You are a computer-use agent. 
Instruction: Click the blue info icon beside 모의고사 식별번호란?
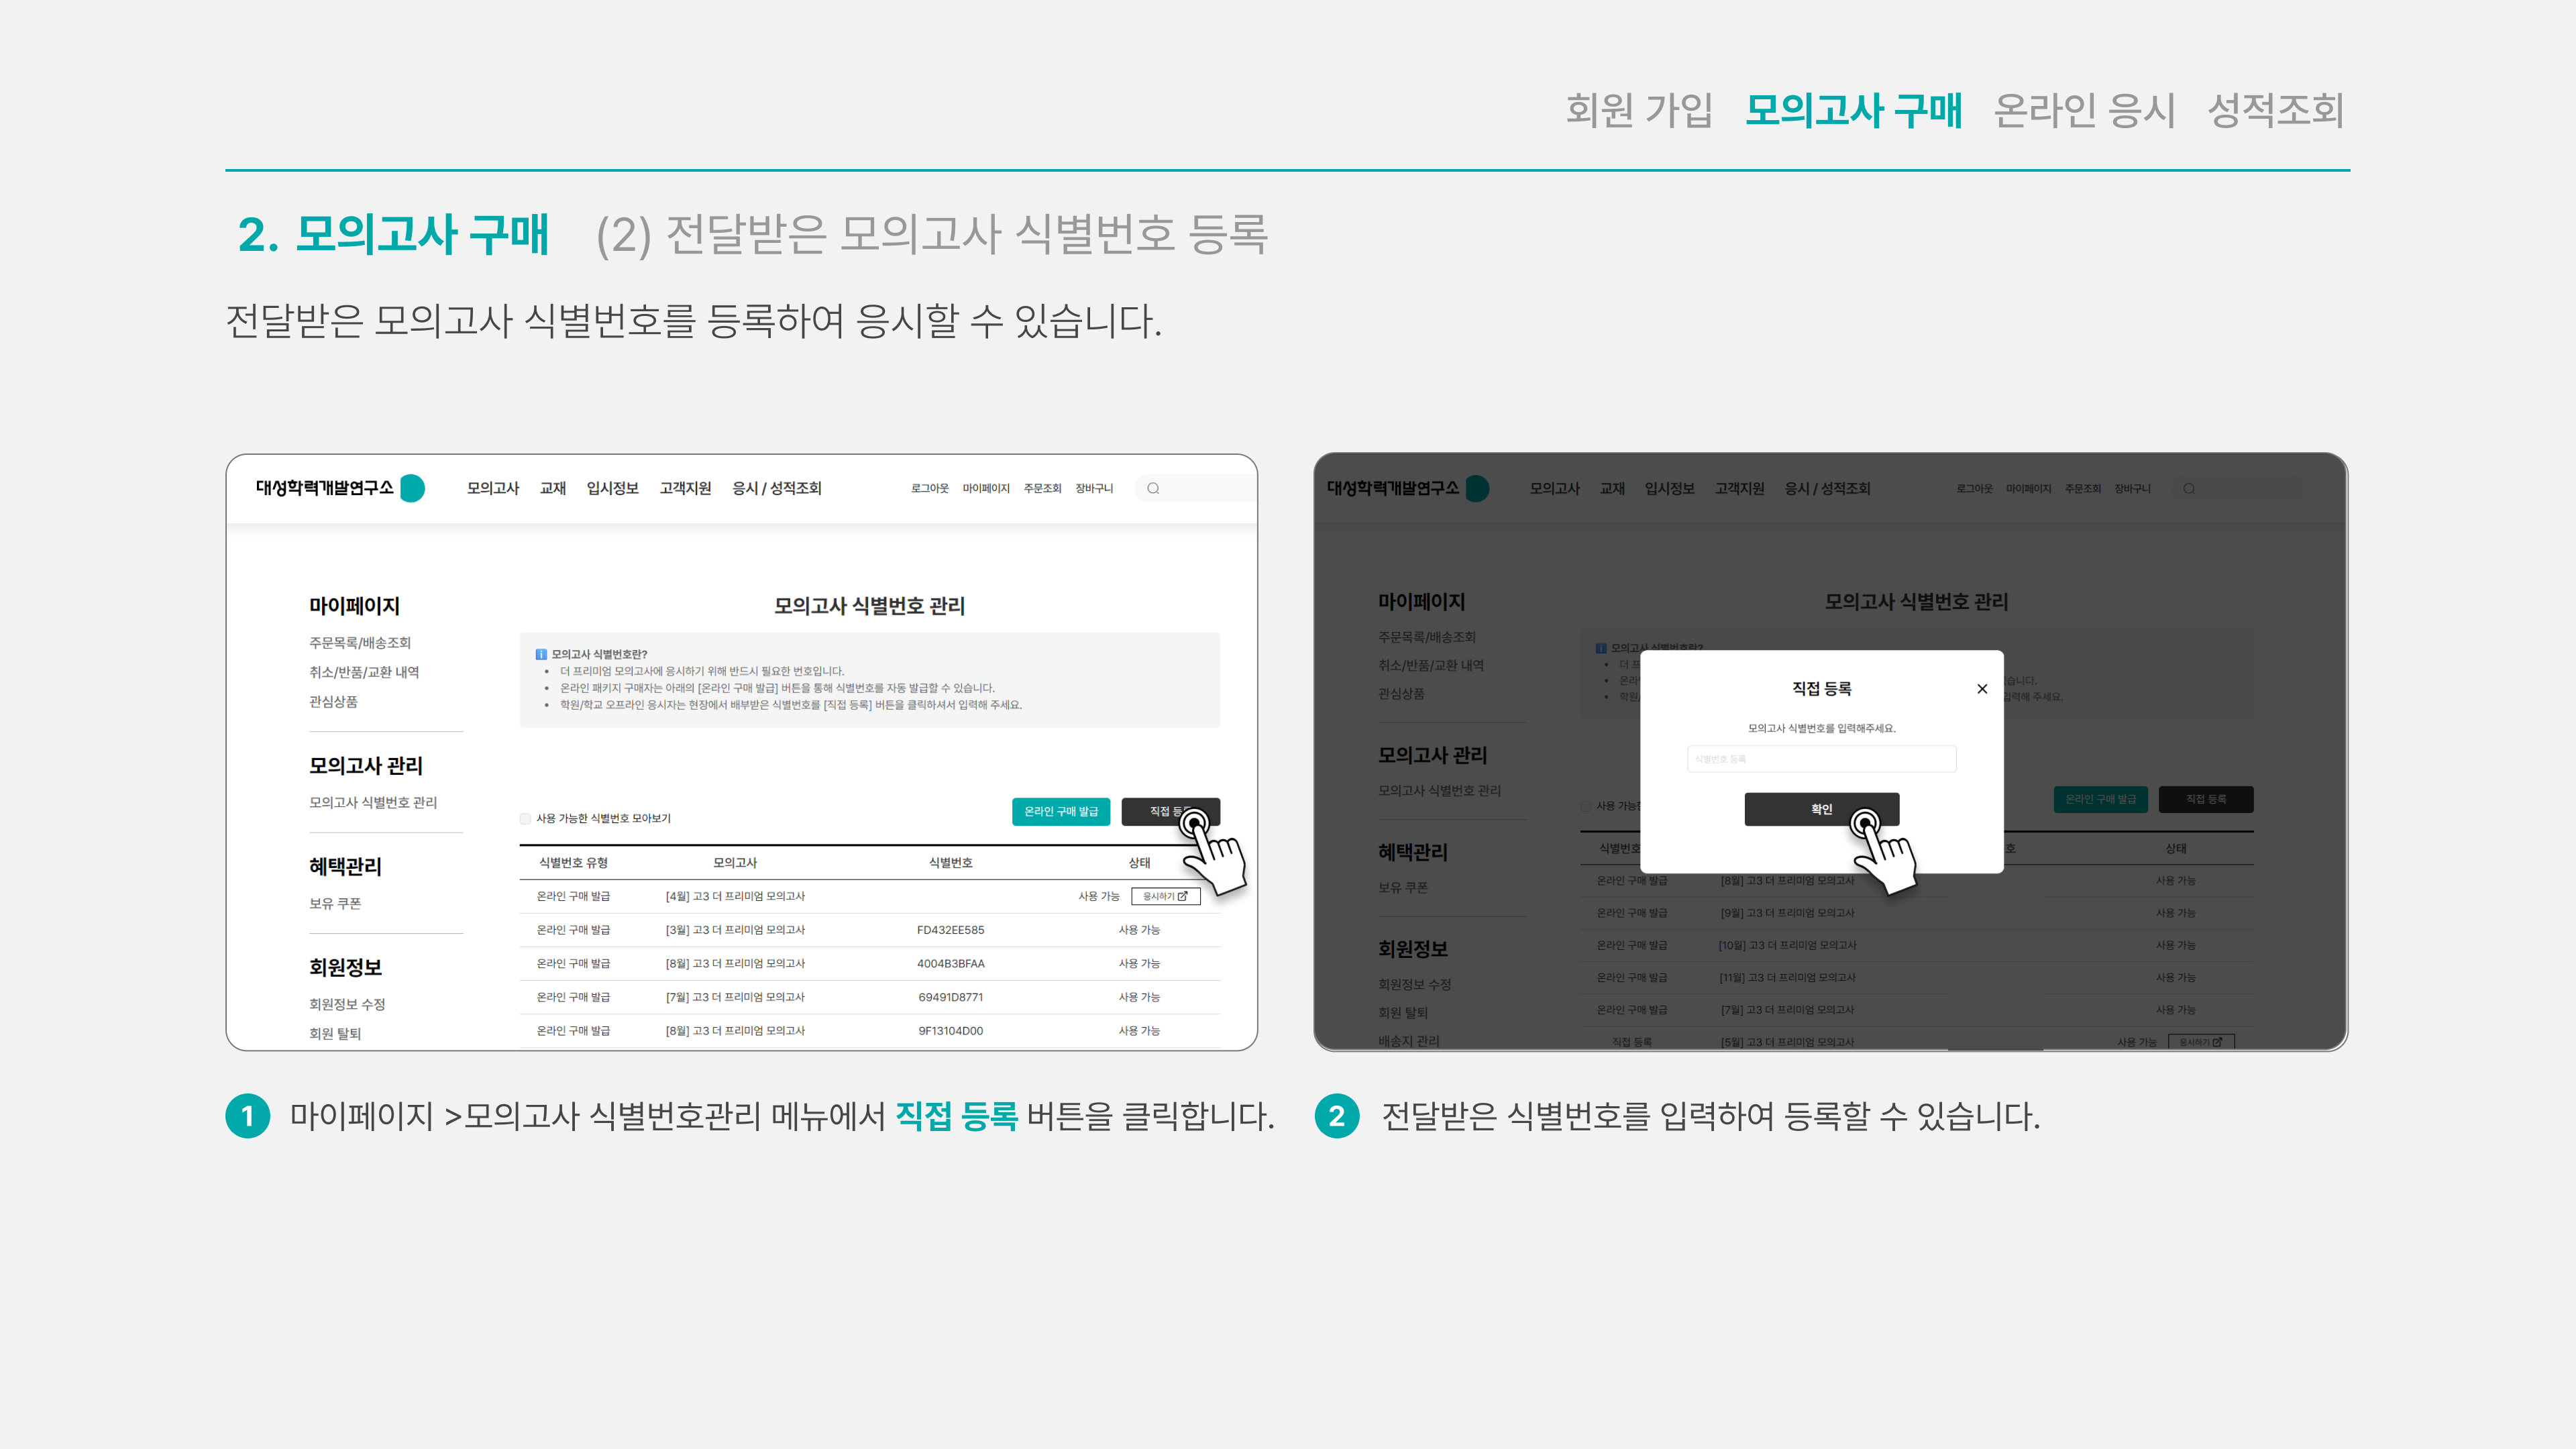[541, 654]
